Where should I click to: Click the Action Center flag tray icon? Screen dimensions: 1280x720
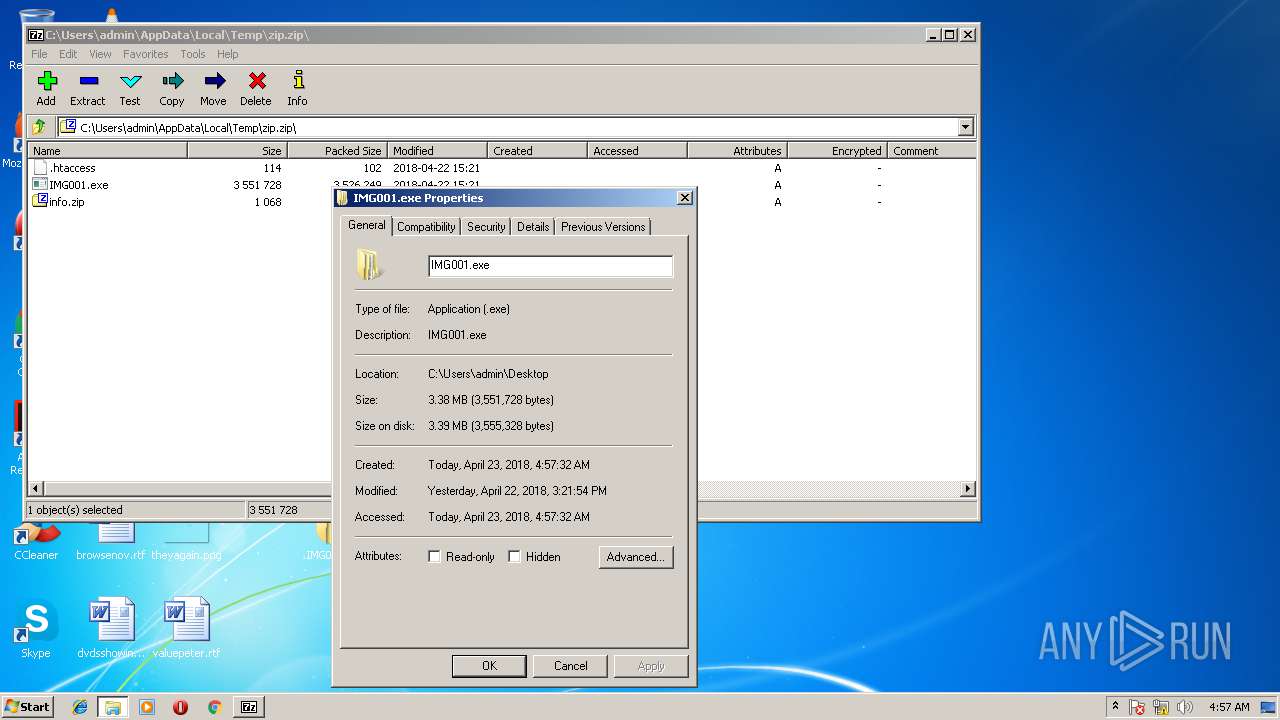point(1138,707)
